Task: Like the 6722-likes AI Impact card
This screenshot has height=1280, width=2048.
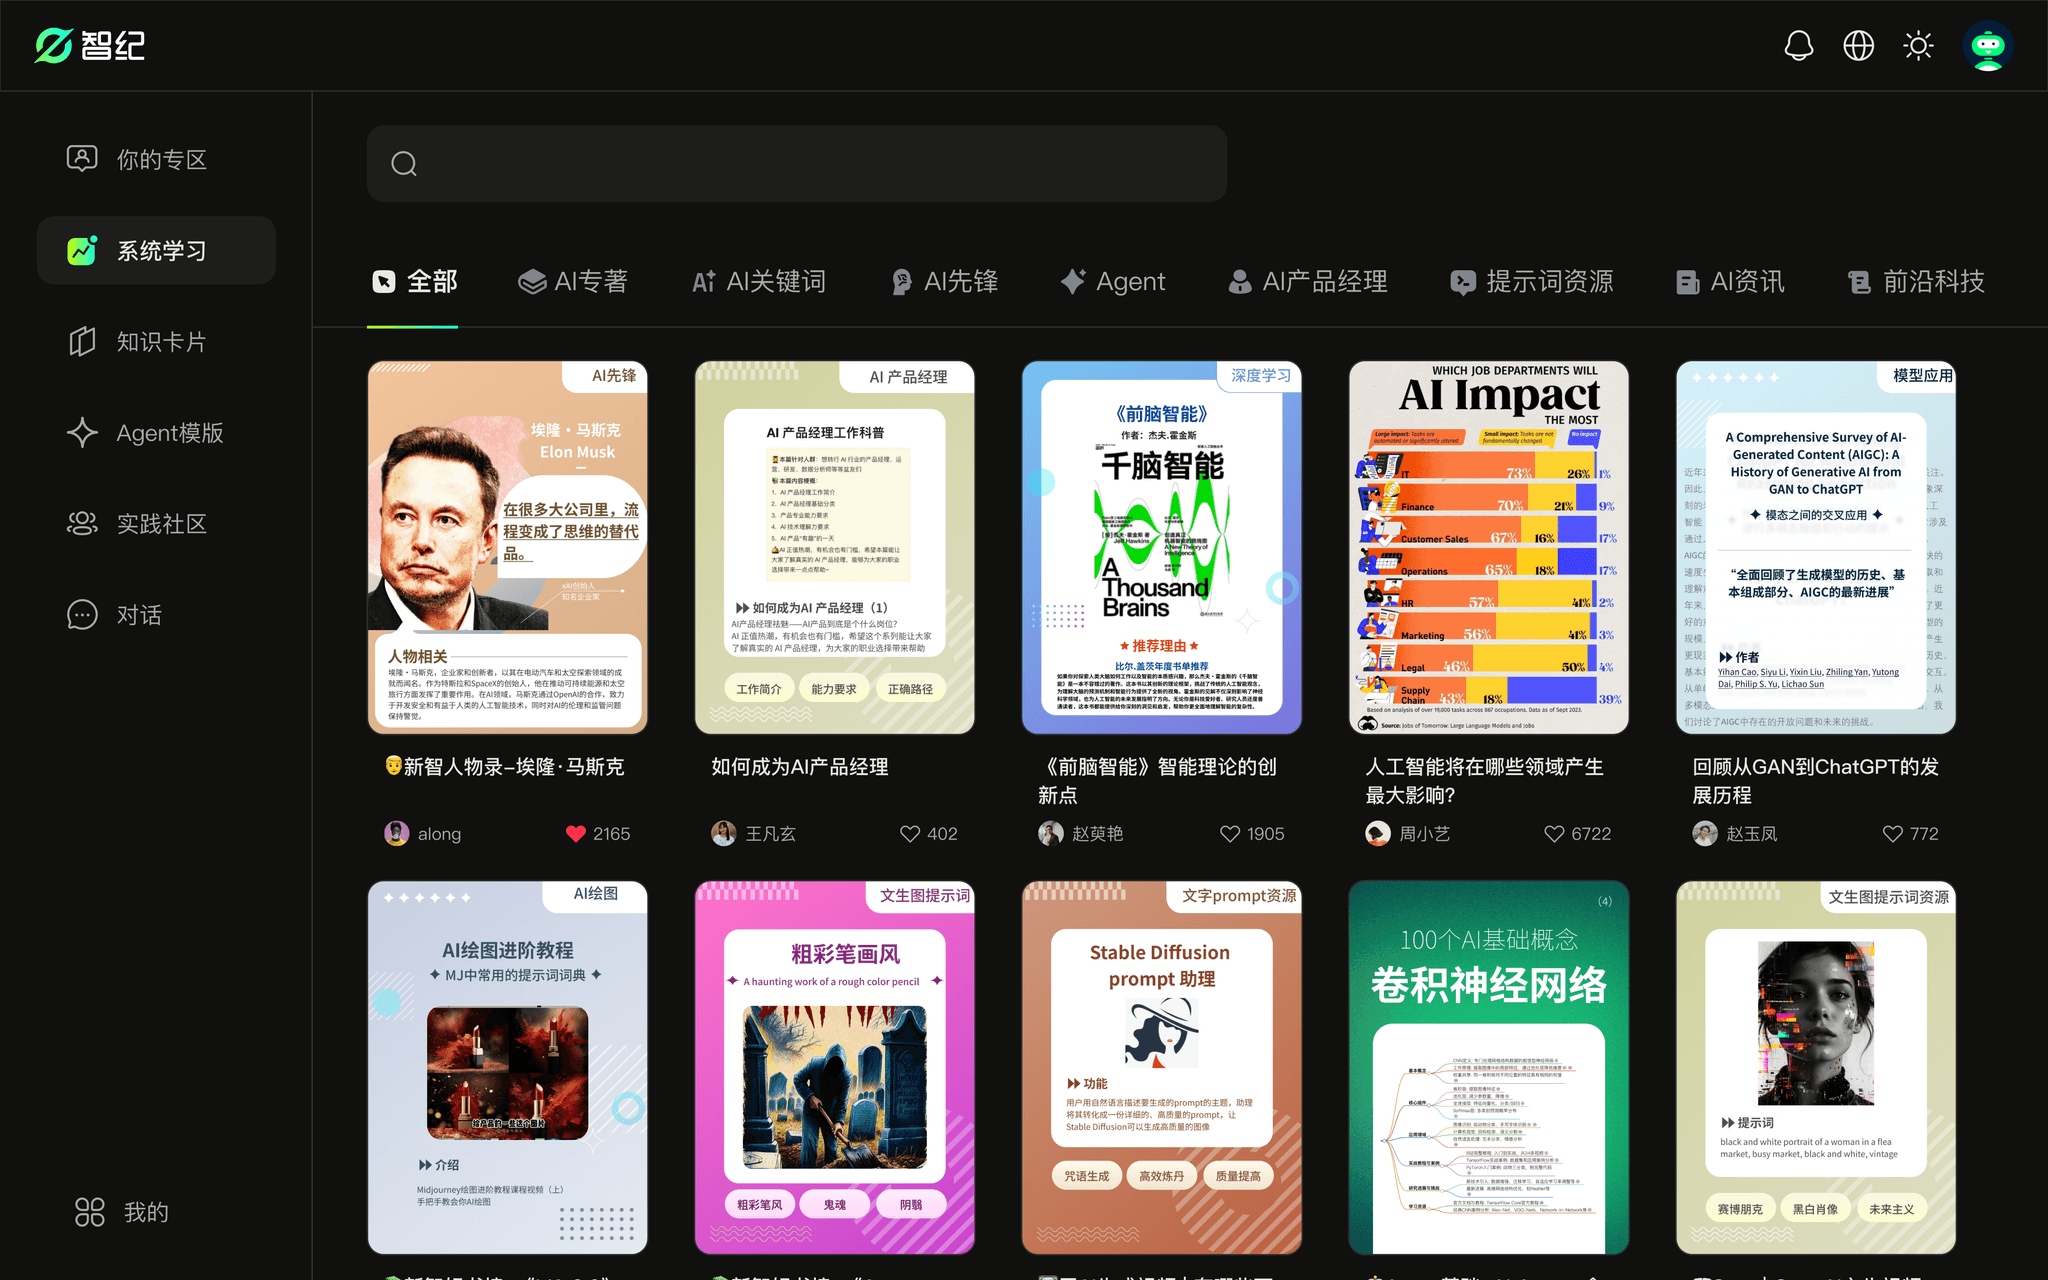Action: click(x=1553, y=834)
